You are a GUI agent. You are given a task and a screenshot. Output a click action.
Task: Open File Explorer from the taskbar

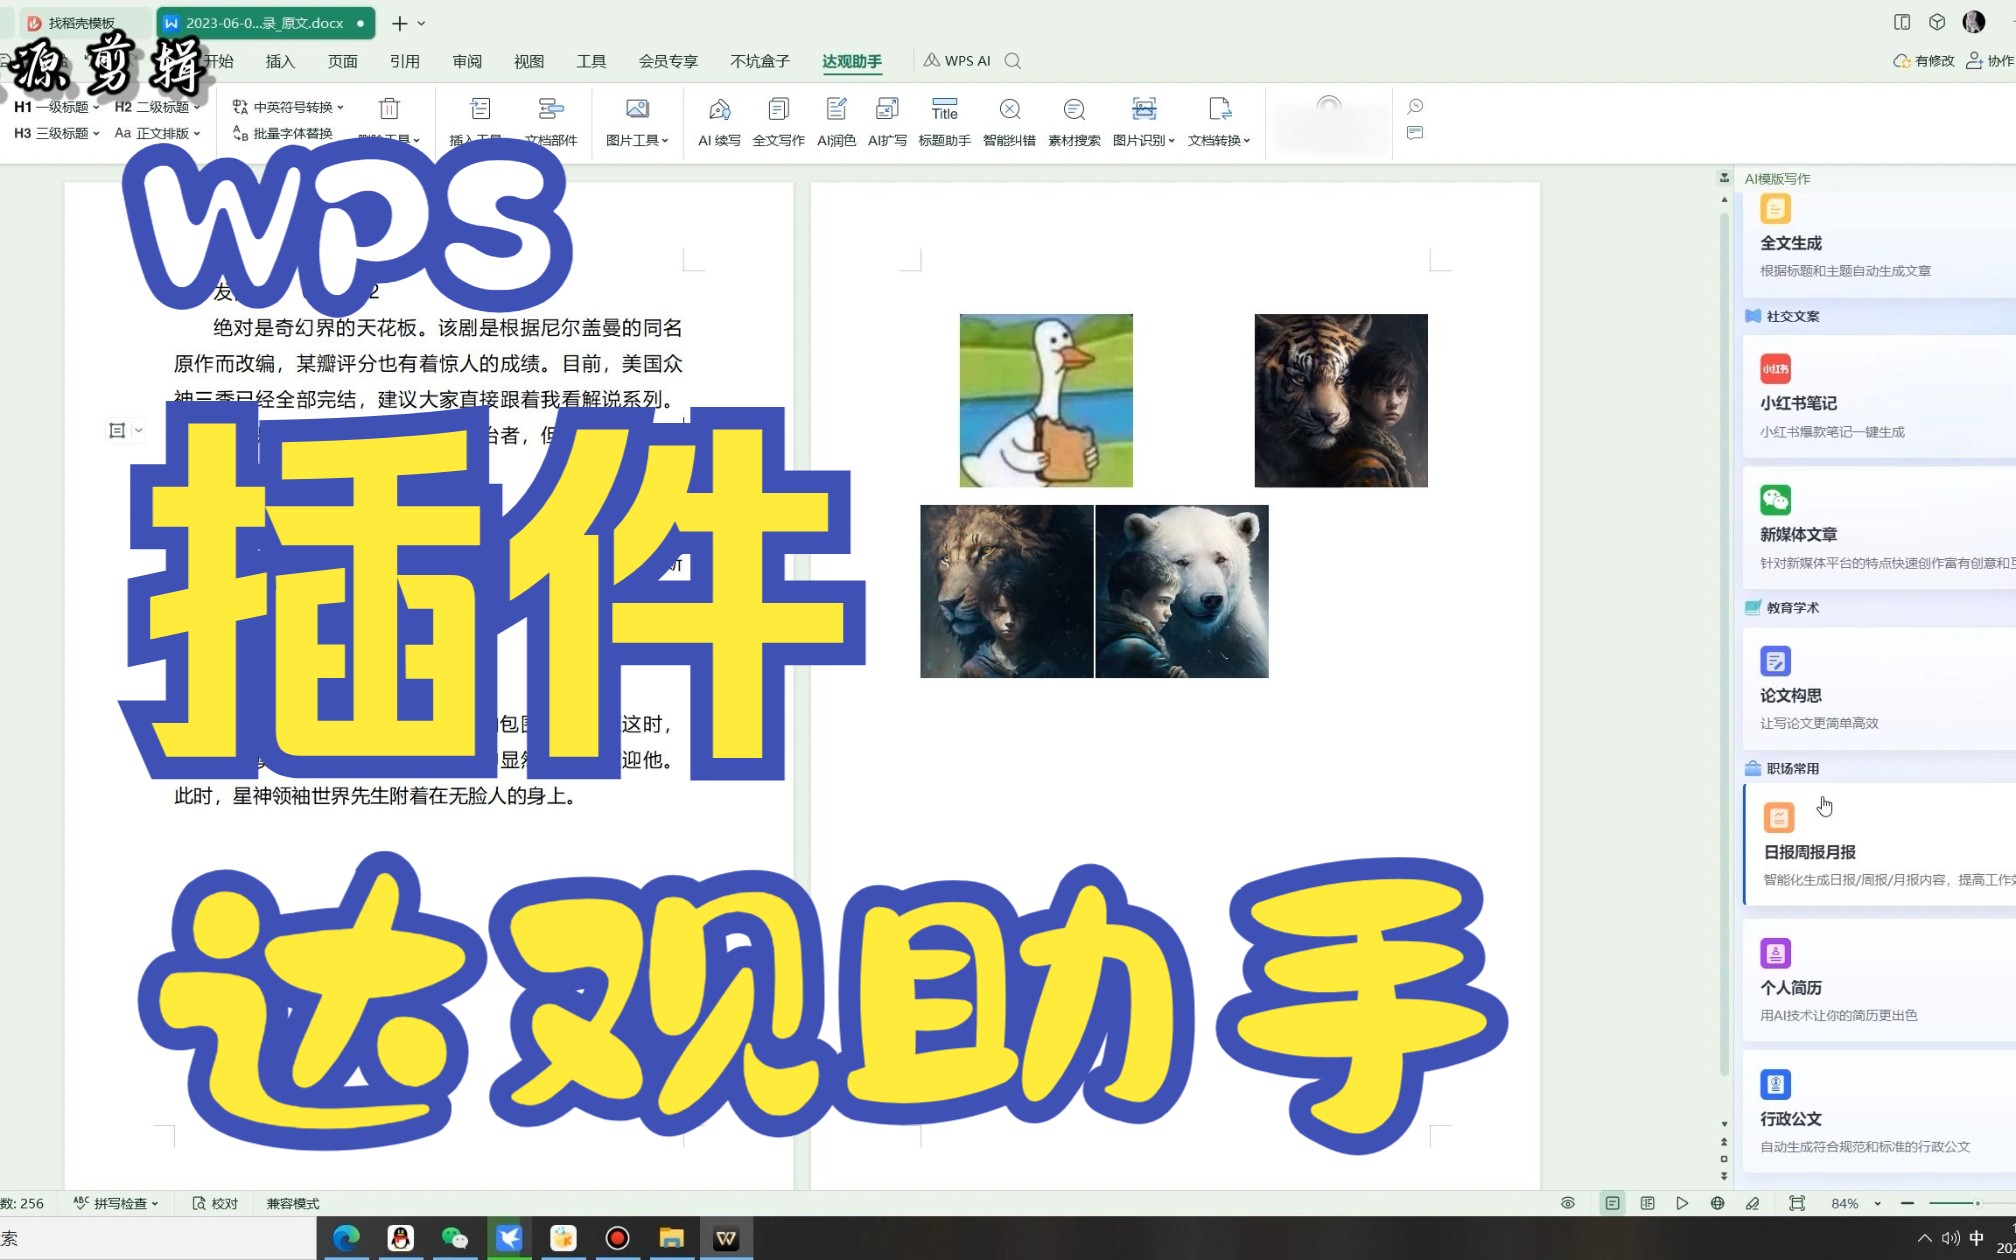click(x=672, y=1238)
